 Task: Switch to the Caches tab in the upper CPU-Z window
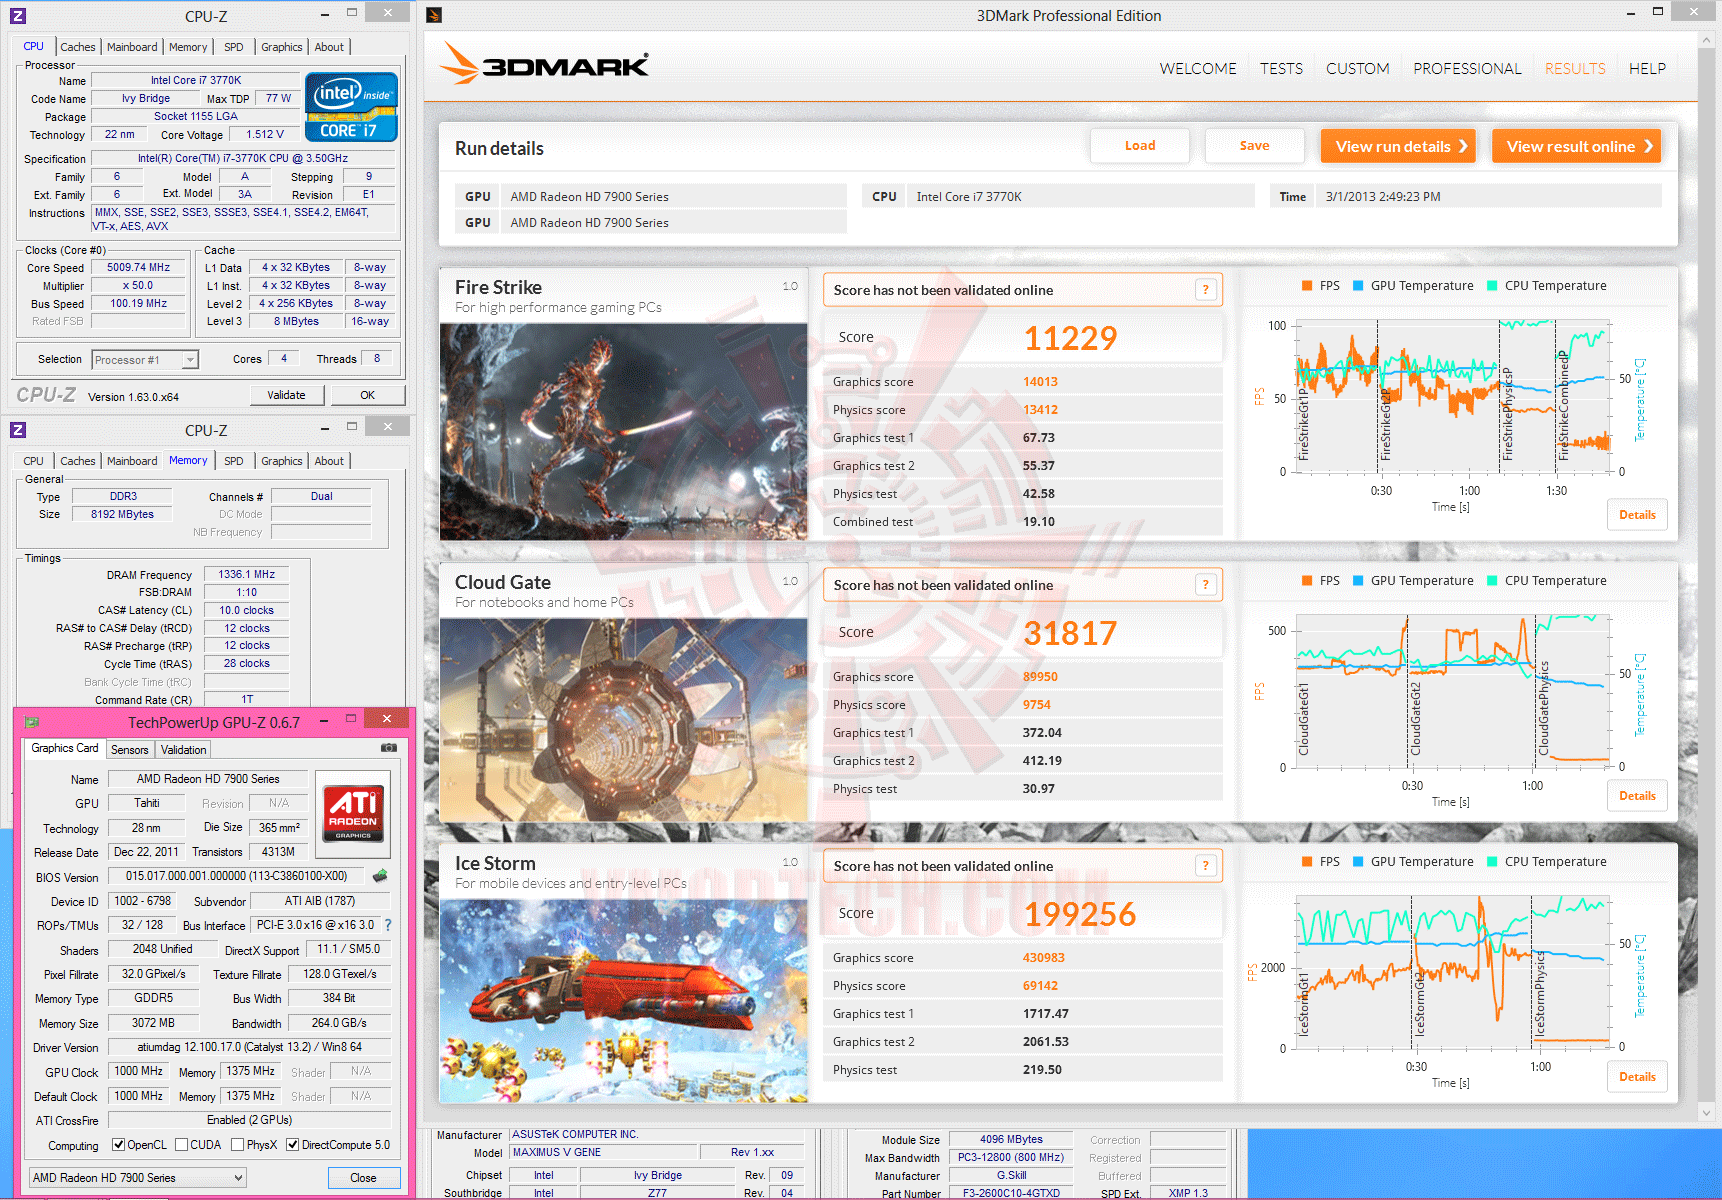tap(77, 47)
